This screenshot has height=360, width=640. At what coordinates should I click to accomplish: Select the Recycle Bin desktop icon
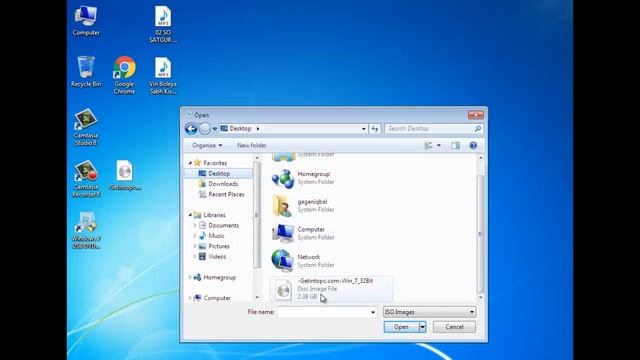pos(86,72)
